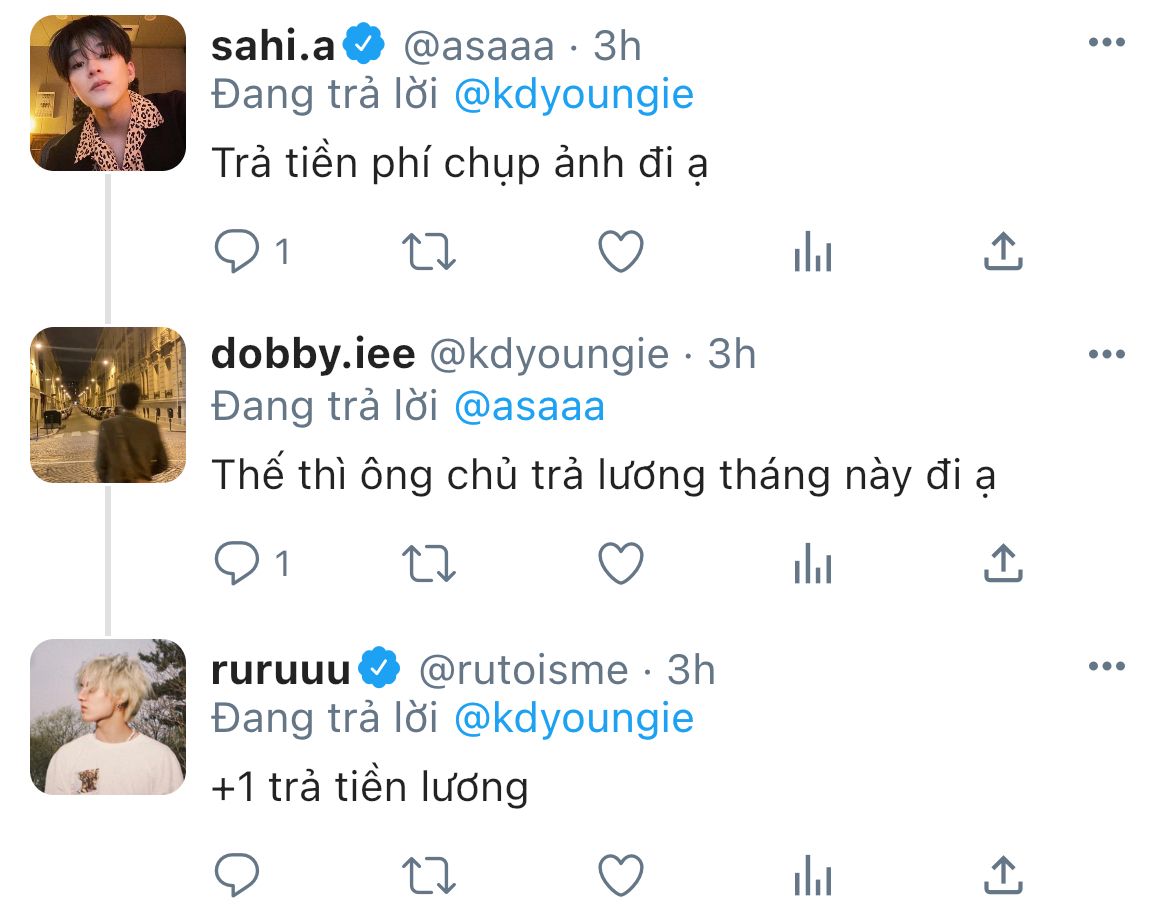This screenshot has width=1170, height=923.
Task: Open @kdyoungie mention in sahi.a's reply
Action: [574, 96]
